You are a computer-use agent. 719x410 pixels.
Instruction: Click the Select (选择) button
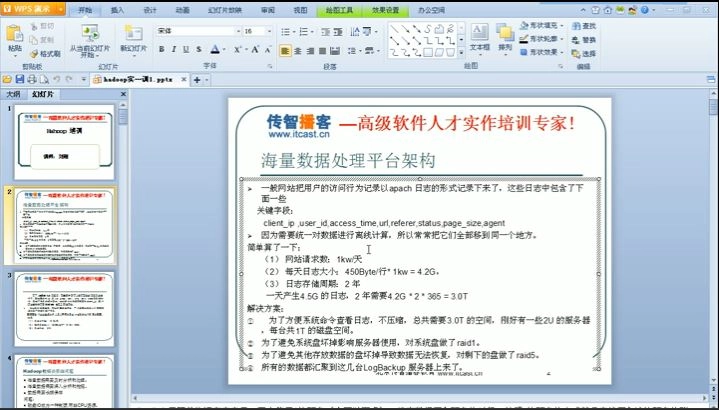click(x=584, y=54)
